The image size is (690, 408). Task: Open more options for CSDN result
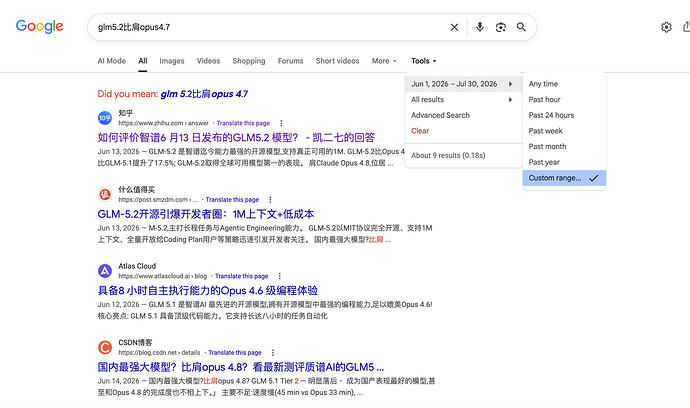(273, 353)
